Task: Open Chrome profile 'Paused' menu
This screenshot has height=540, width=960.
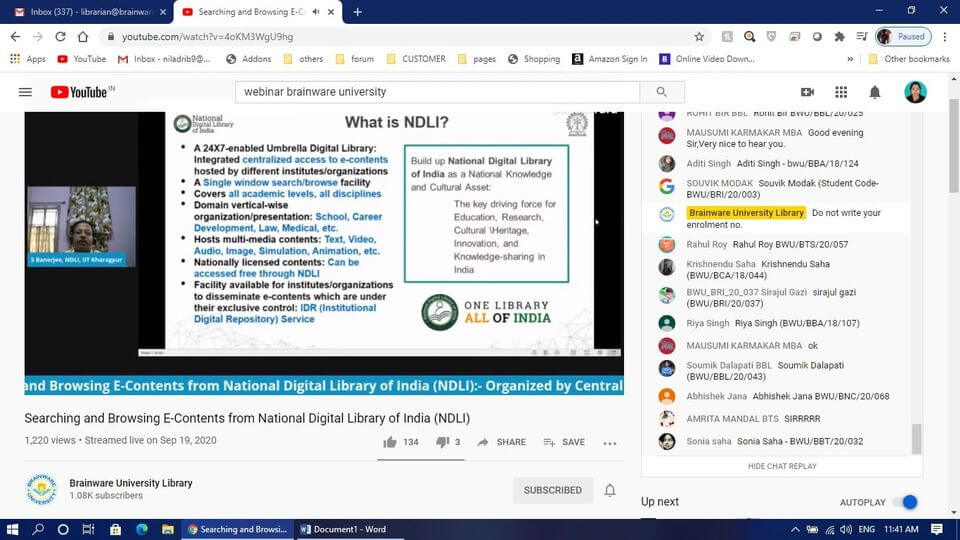Action: (x=904, y=37)
